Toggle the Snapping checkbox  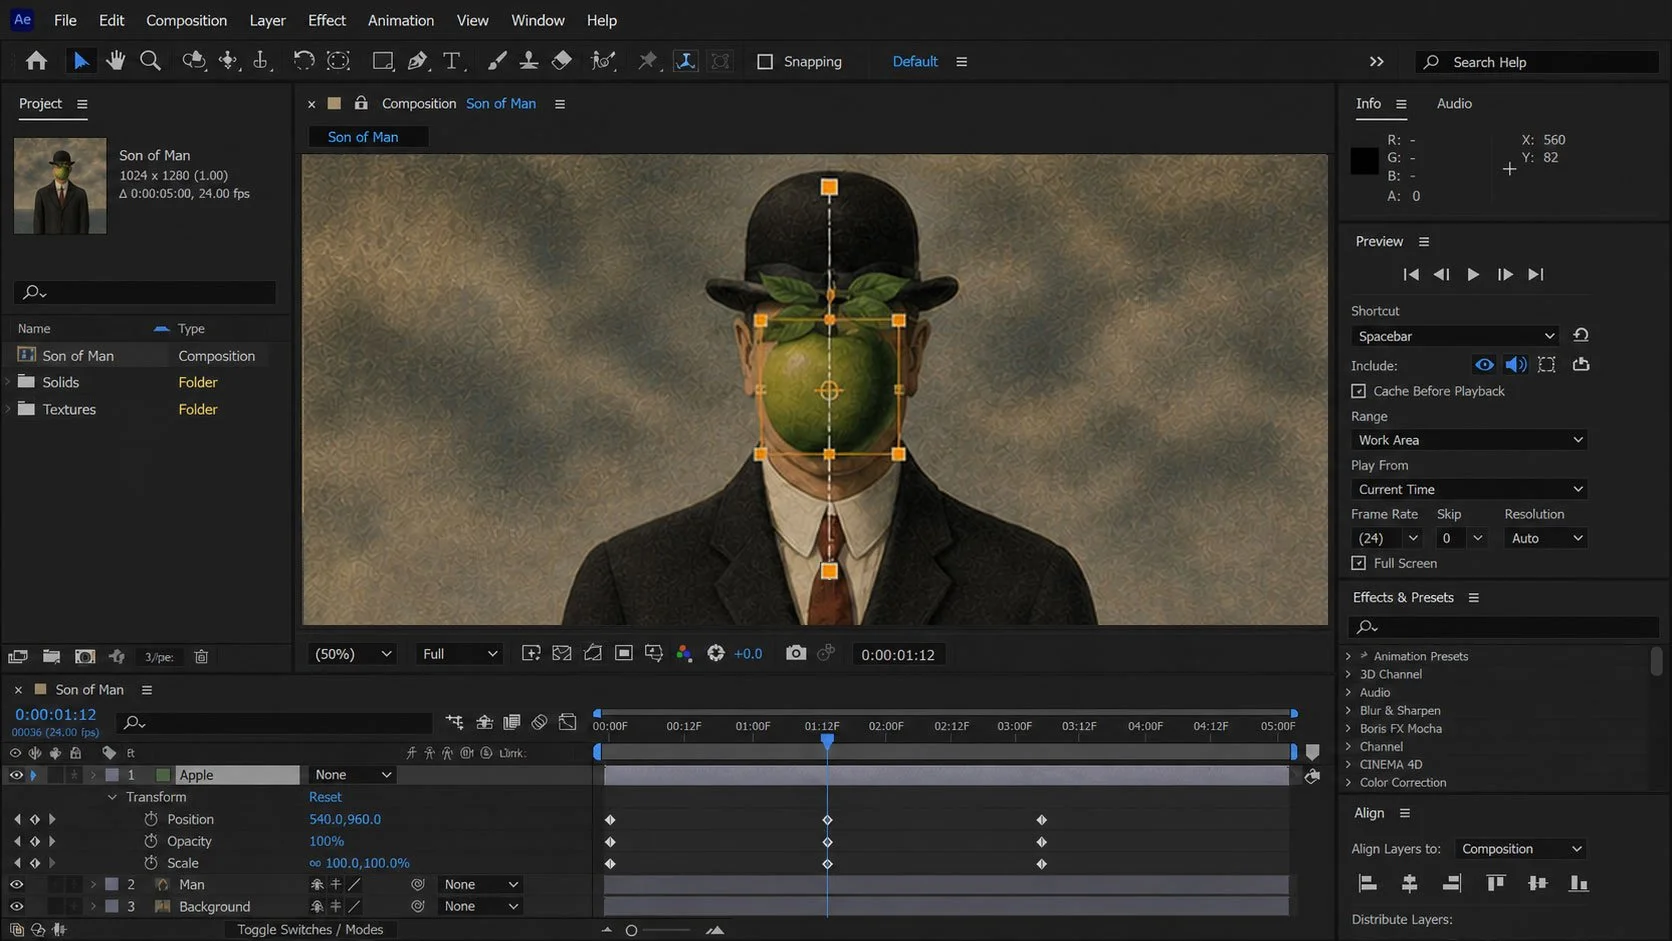click(x=765, y=62)
